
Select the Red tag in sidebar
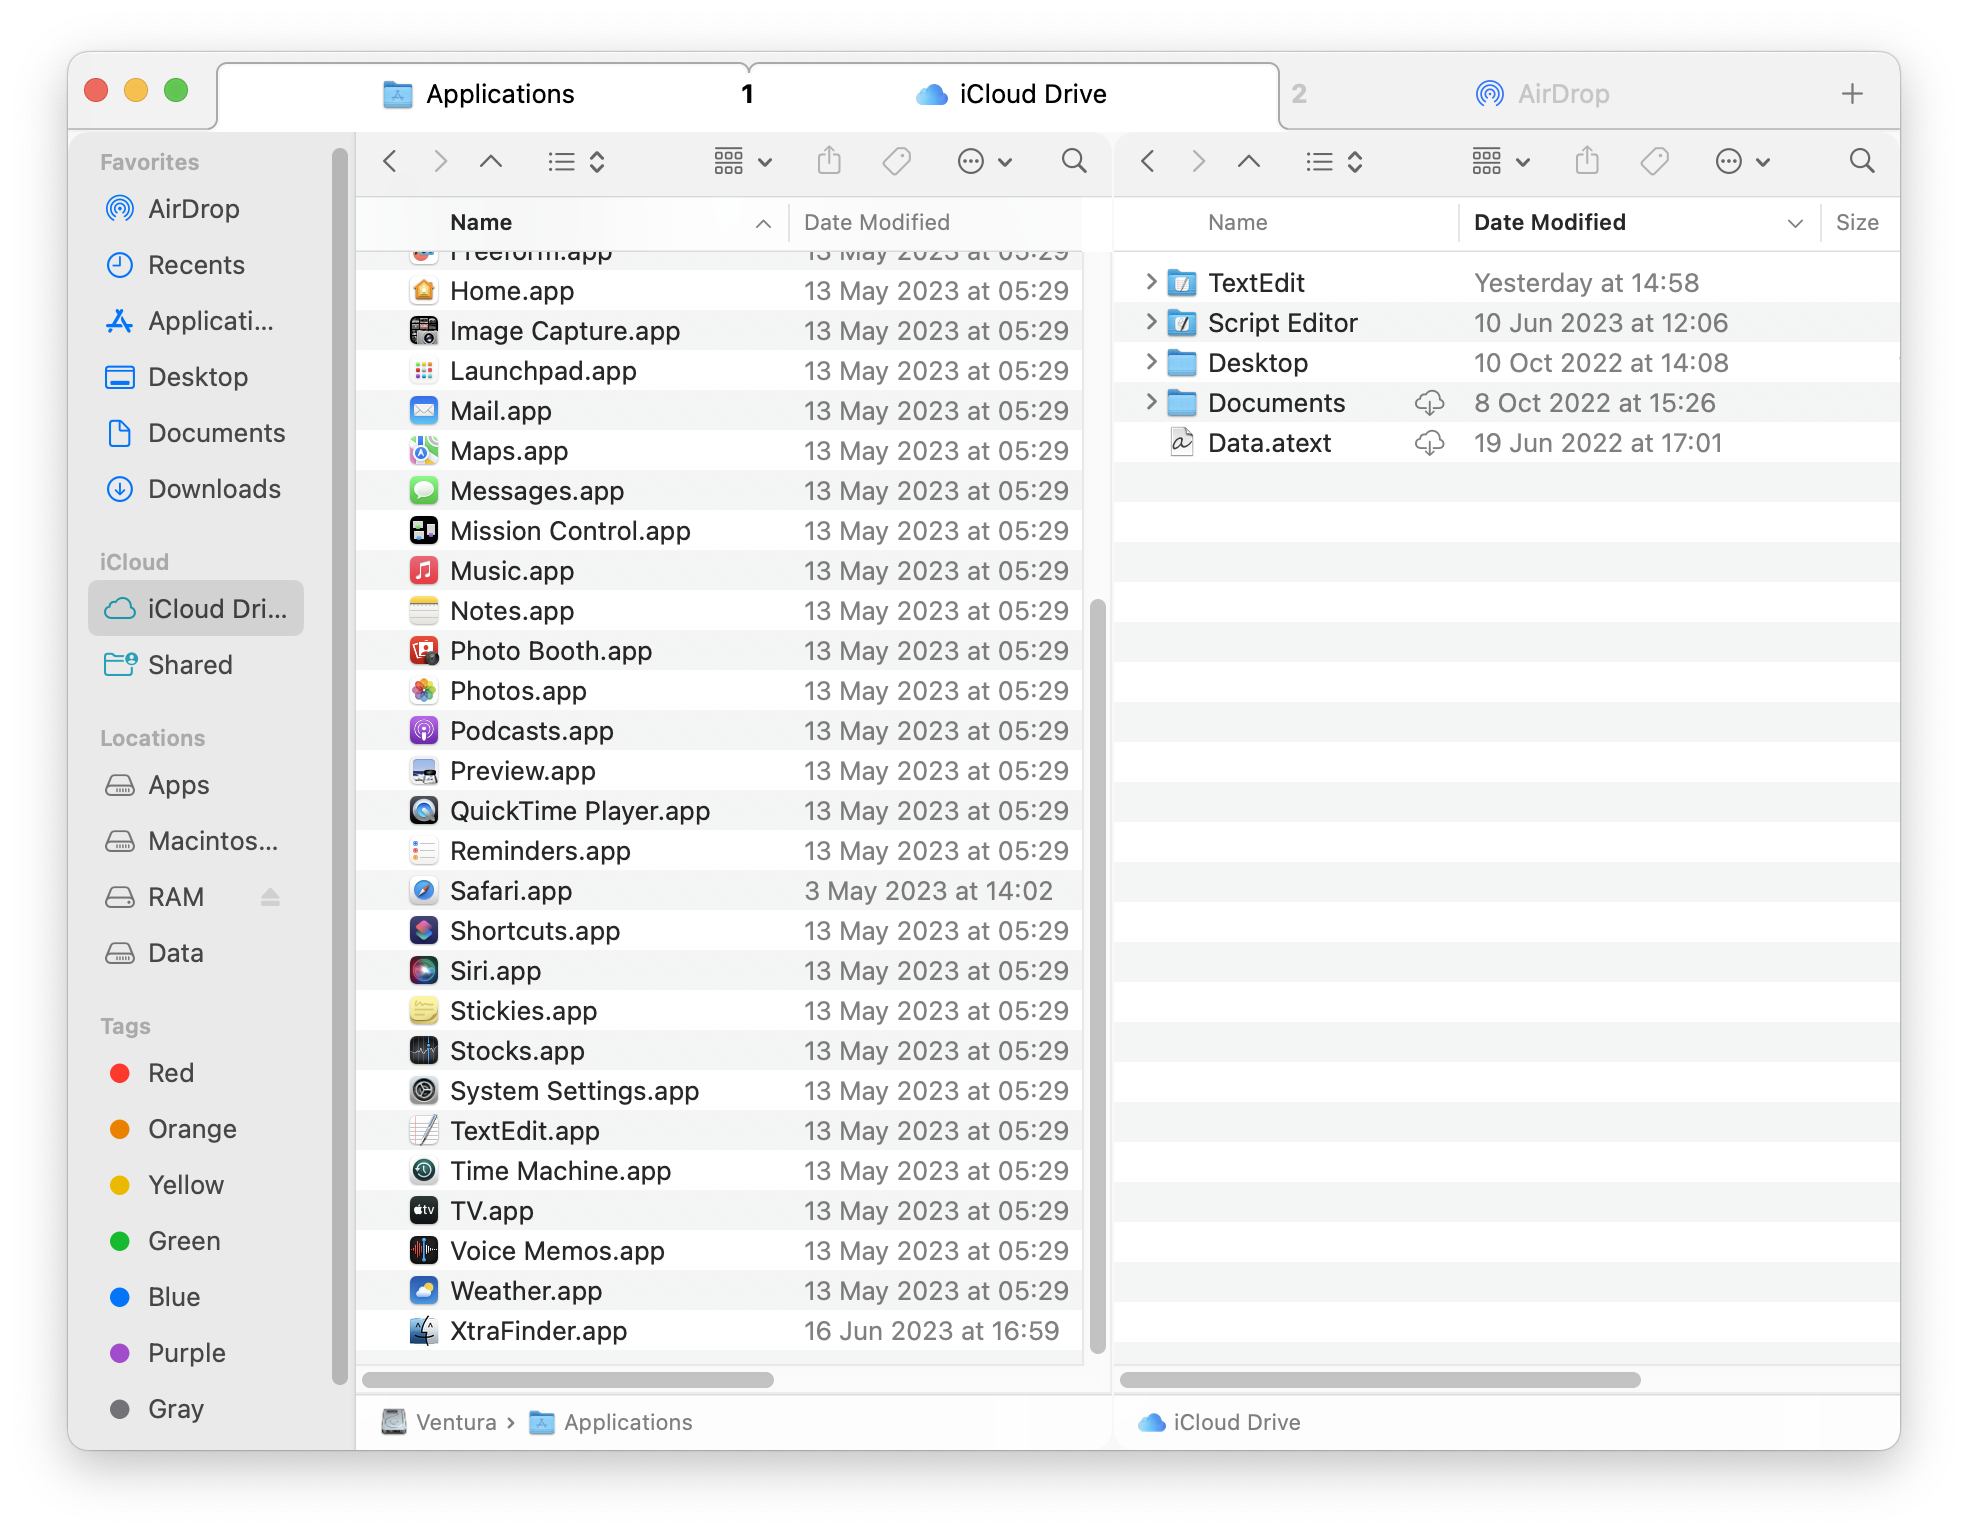170,1073
